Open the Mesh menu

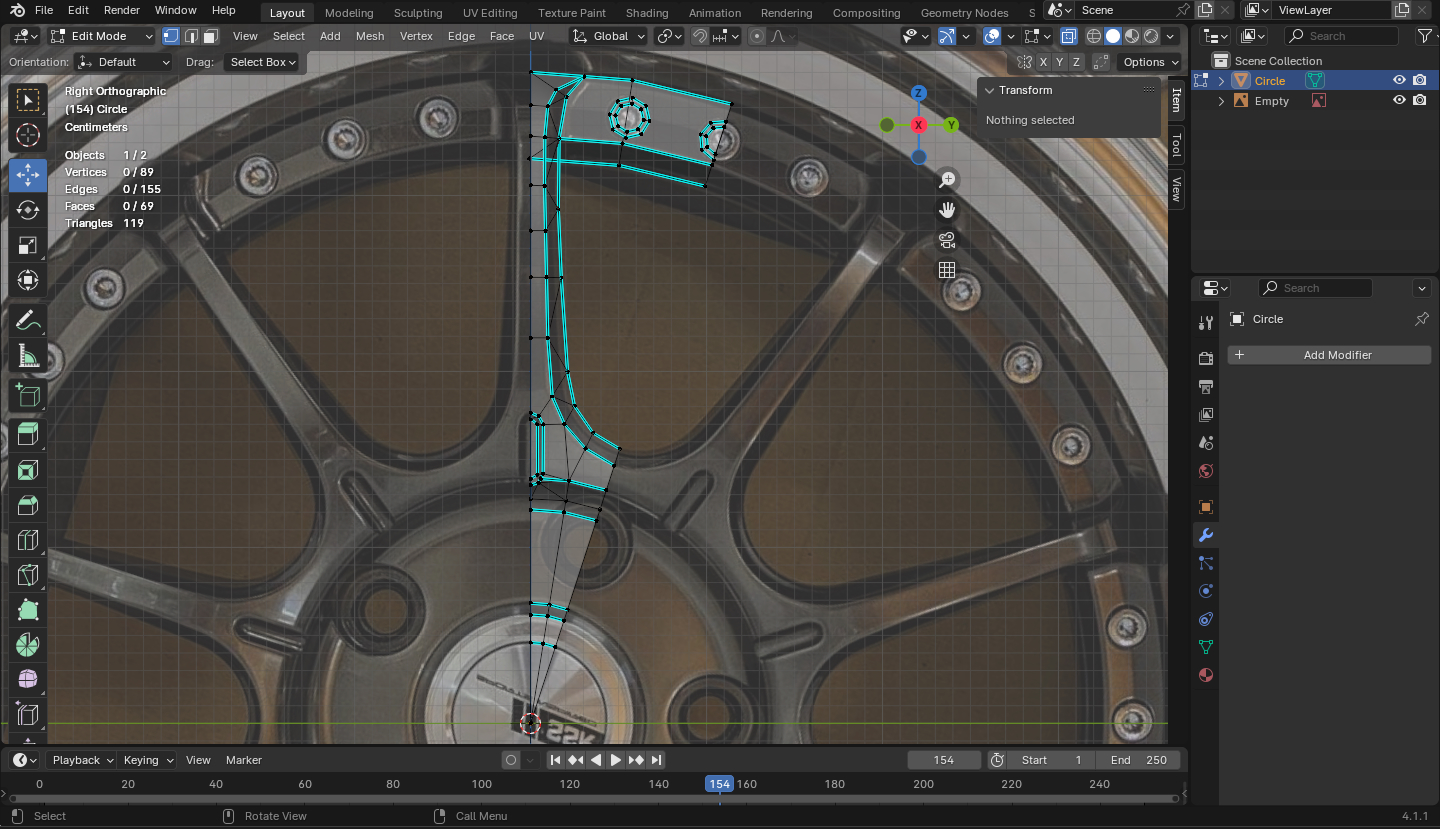click(369, 36)
